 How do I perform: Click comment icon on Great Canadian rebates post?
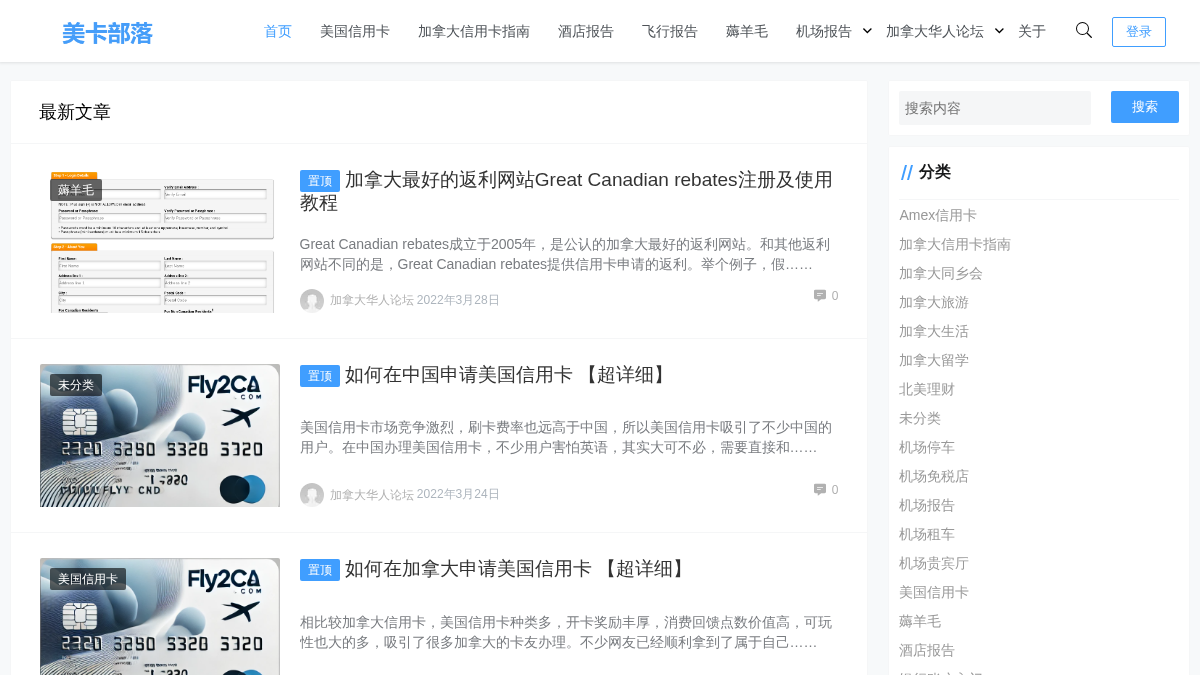pos(820,296)
